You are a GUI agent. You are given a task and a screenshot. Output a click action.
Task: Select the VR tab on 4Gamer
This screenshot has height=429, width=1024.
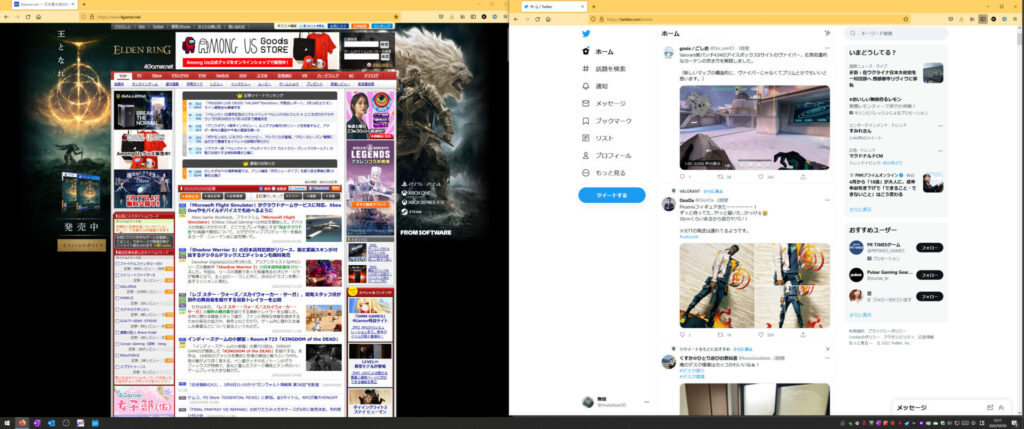coord(303,76)
